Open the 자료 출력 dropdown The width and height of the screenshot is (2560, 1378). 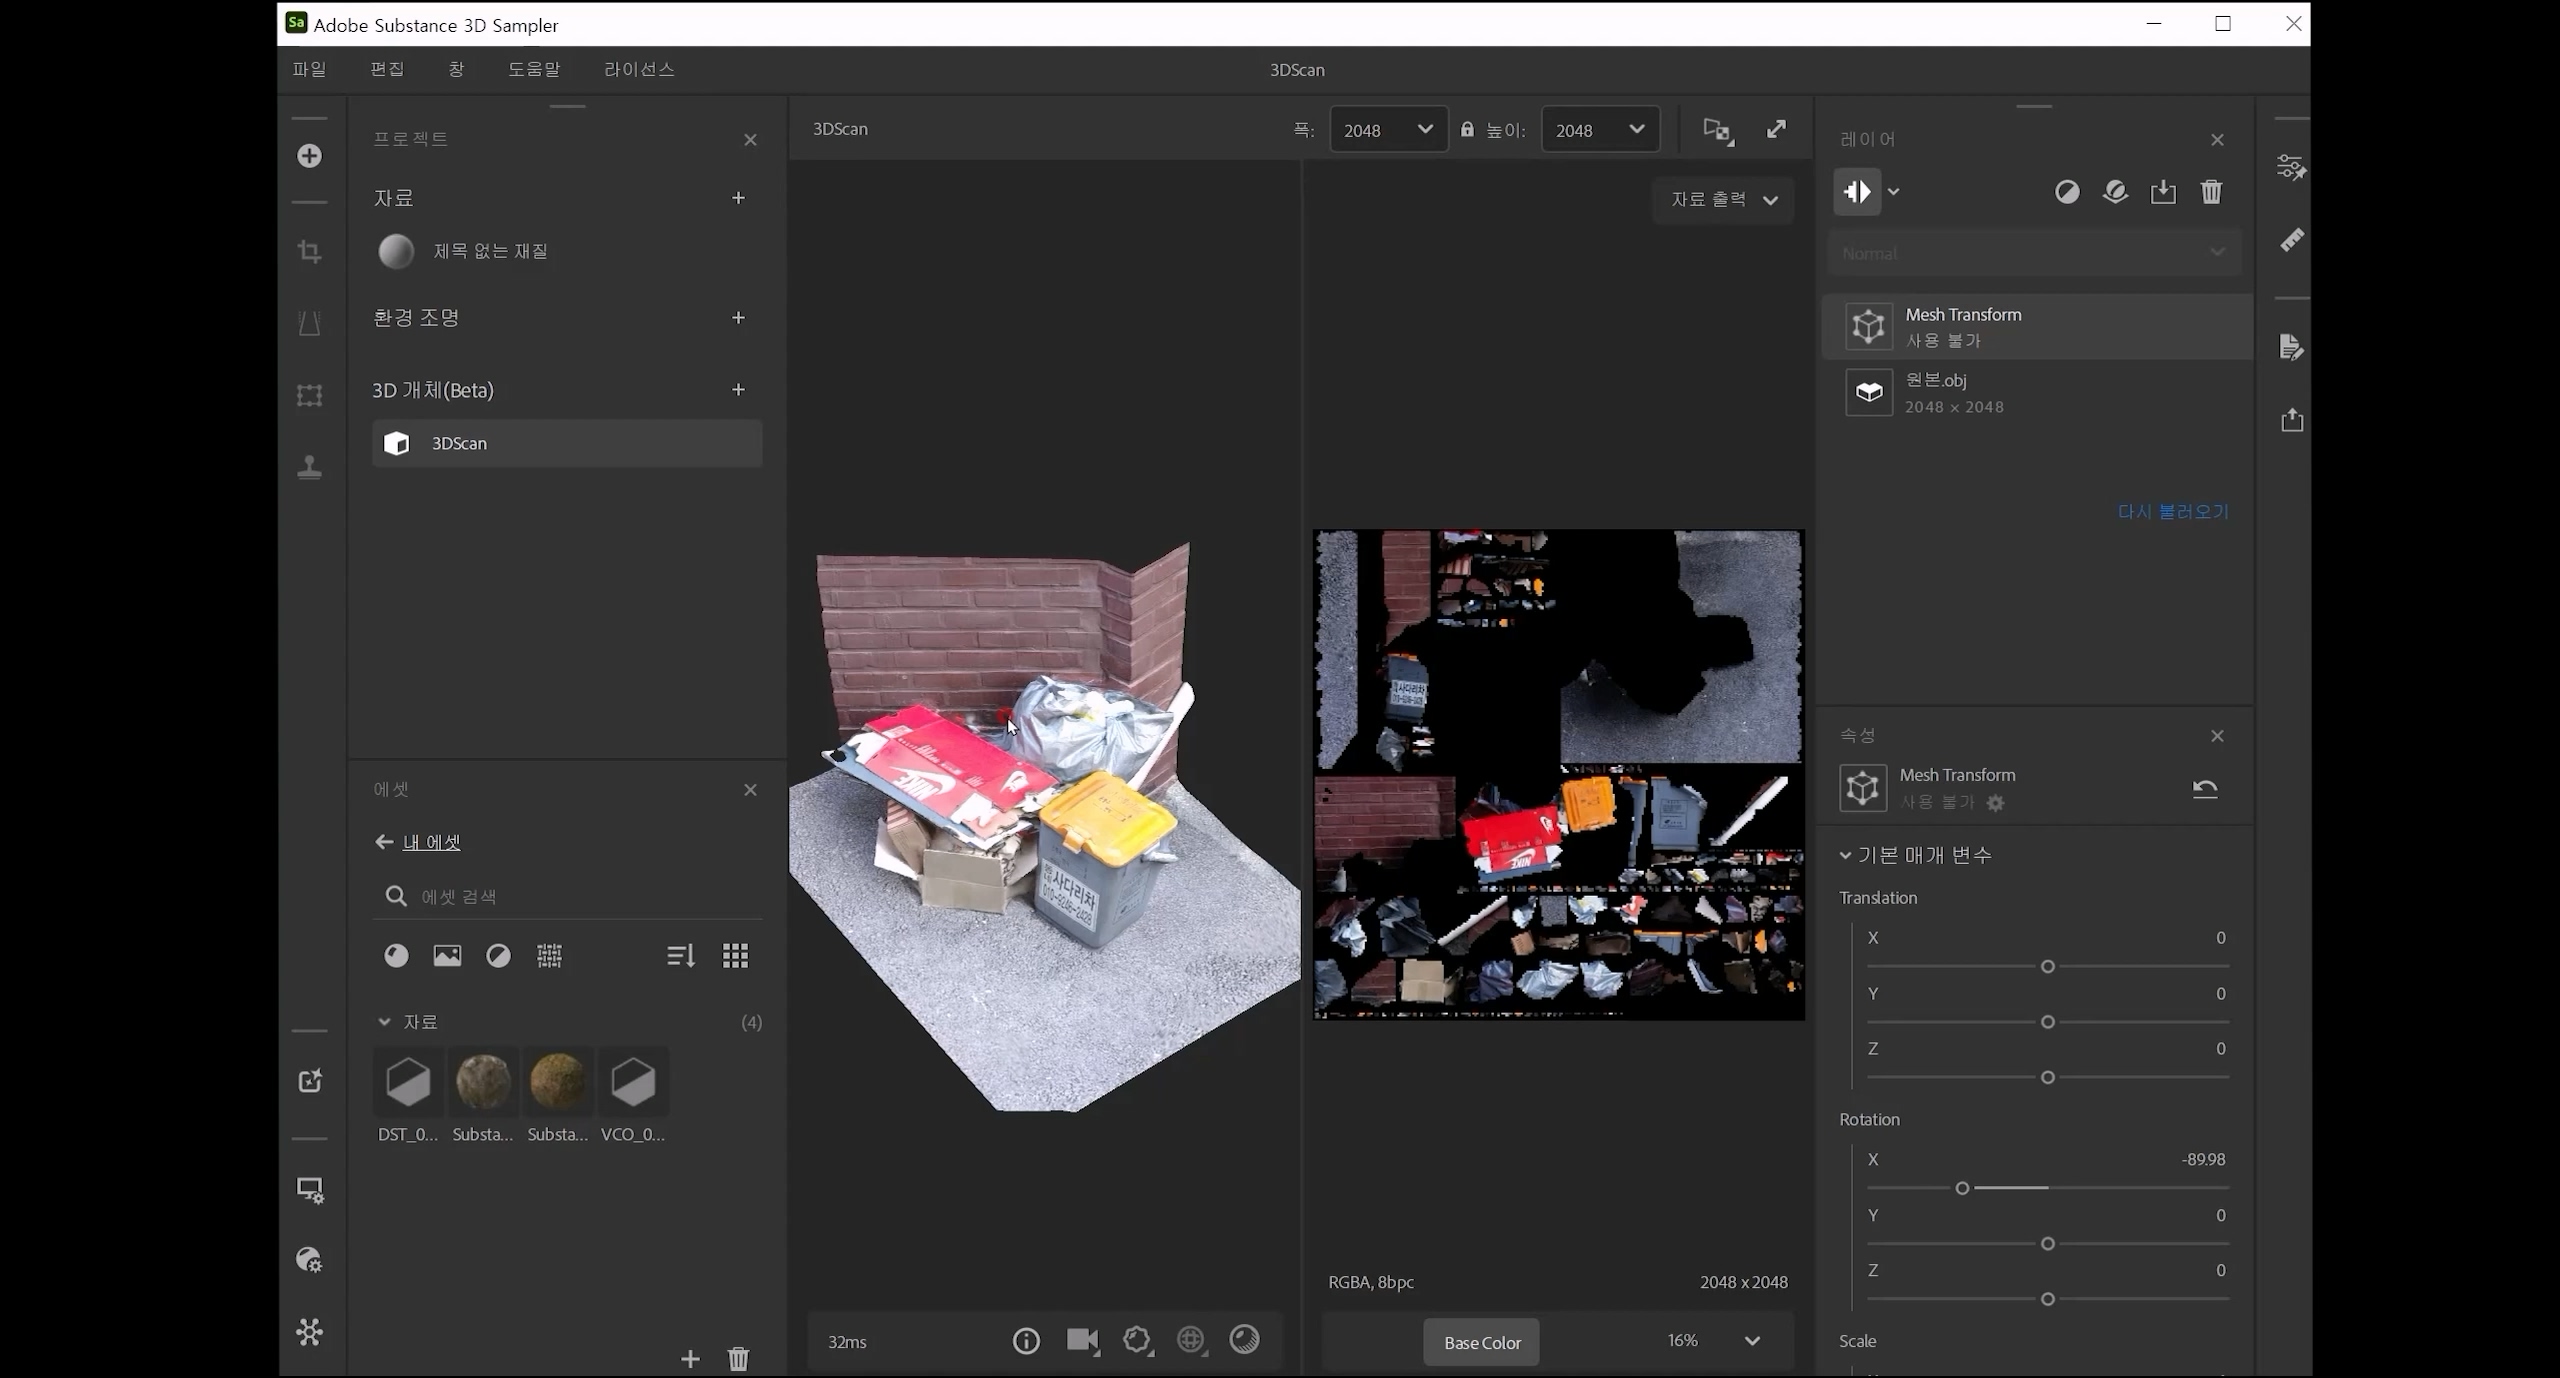[x=1723, y=200]
